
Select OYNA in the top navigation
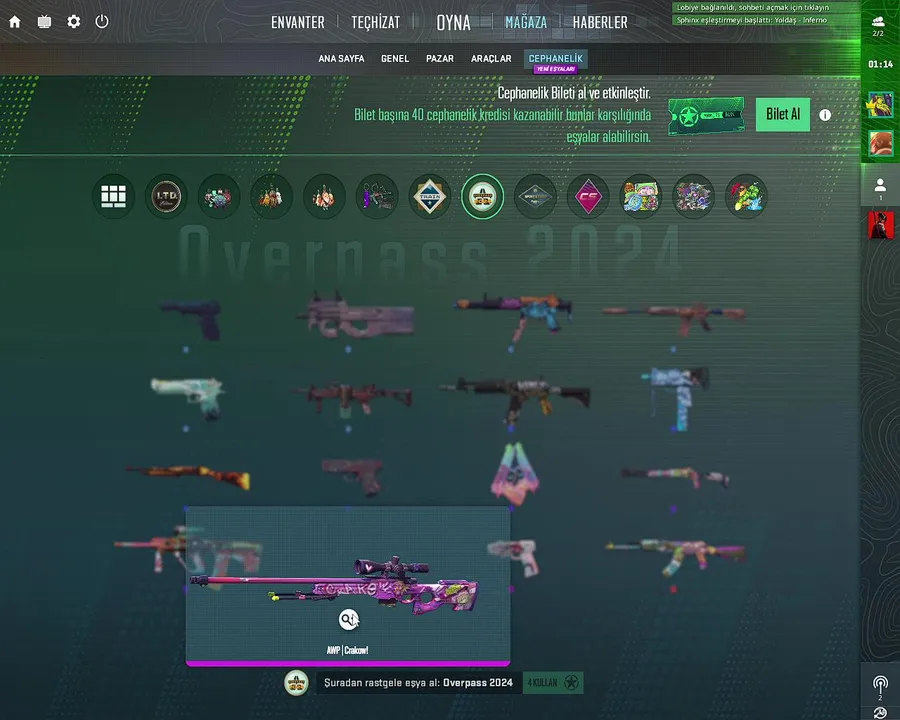pyautogui.click(x=453, y=22)
